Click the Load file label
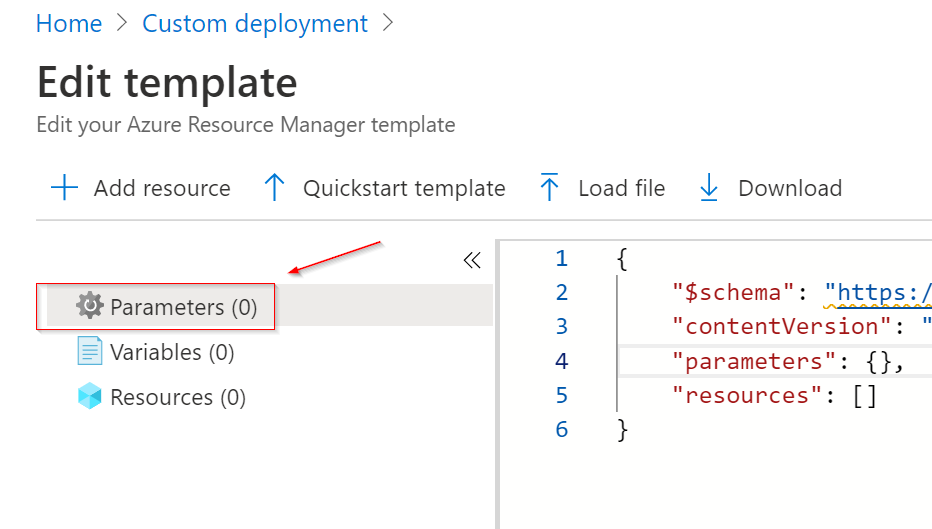This screenshot has height=529, width=932. pos(622,188)
